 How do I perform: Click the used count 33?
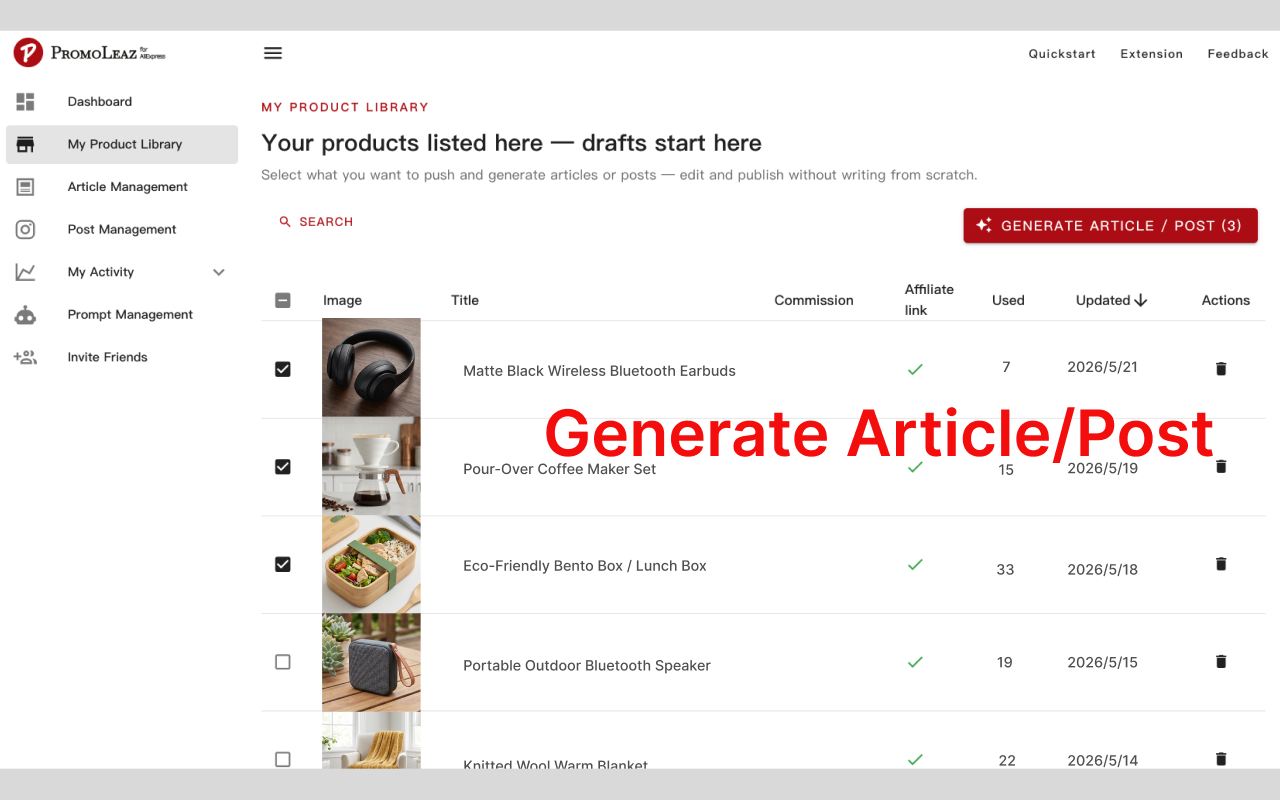click(x=1005, y=570)
